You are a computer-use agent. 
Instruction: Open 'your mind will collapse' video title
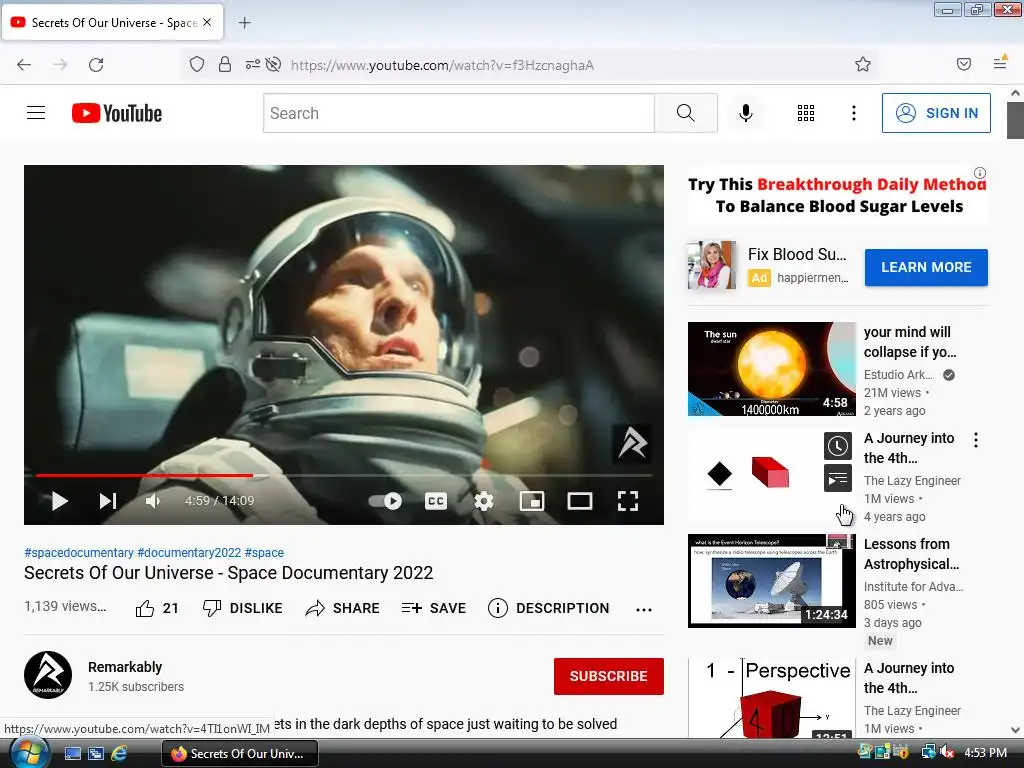[x=910, y=342]
